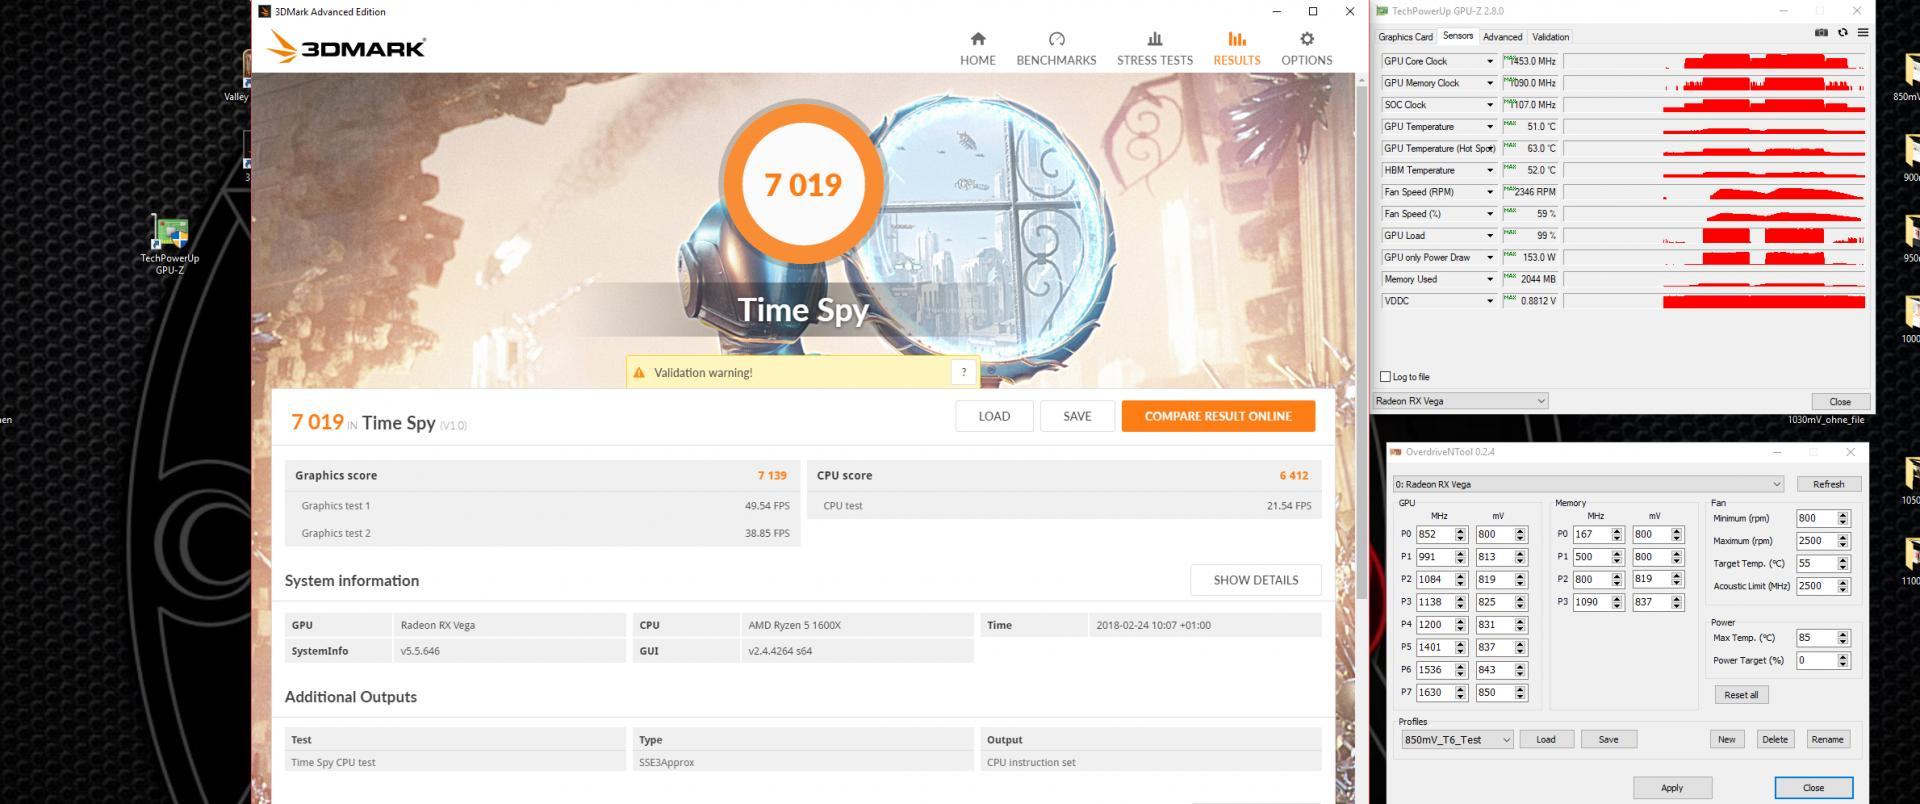Click the 1030mV_ohne_file desktop label
Screen dimensions: 1920x804
point(1825,420)
